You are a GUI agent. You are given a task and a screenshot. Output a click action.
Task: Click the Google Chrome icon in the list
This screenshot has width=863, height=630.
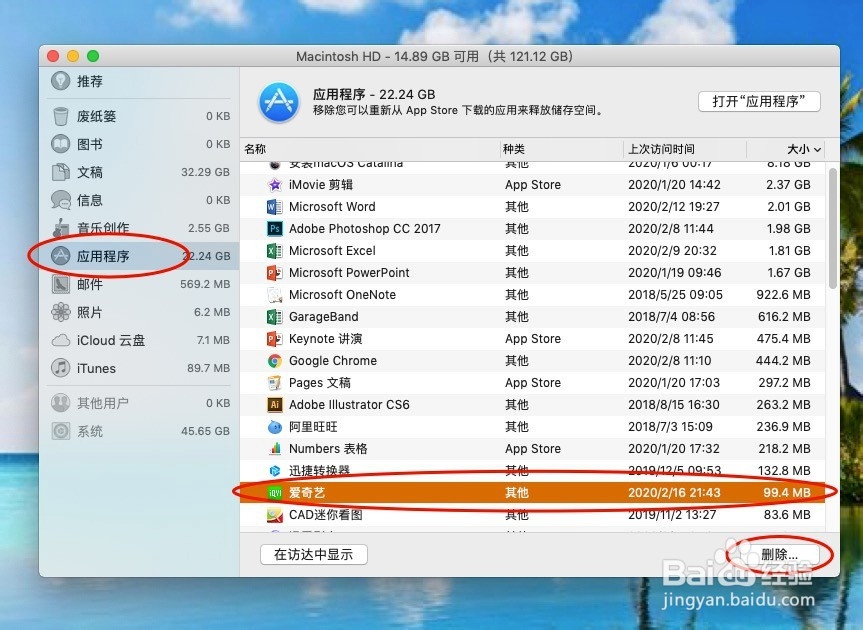pos(275,360)
